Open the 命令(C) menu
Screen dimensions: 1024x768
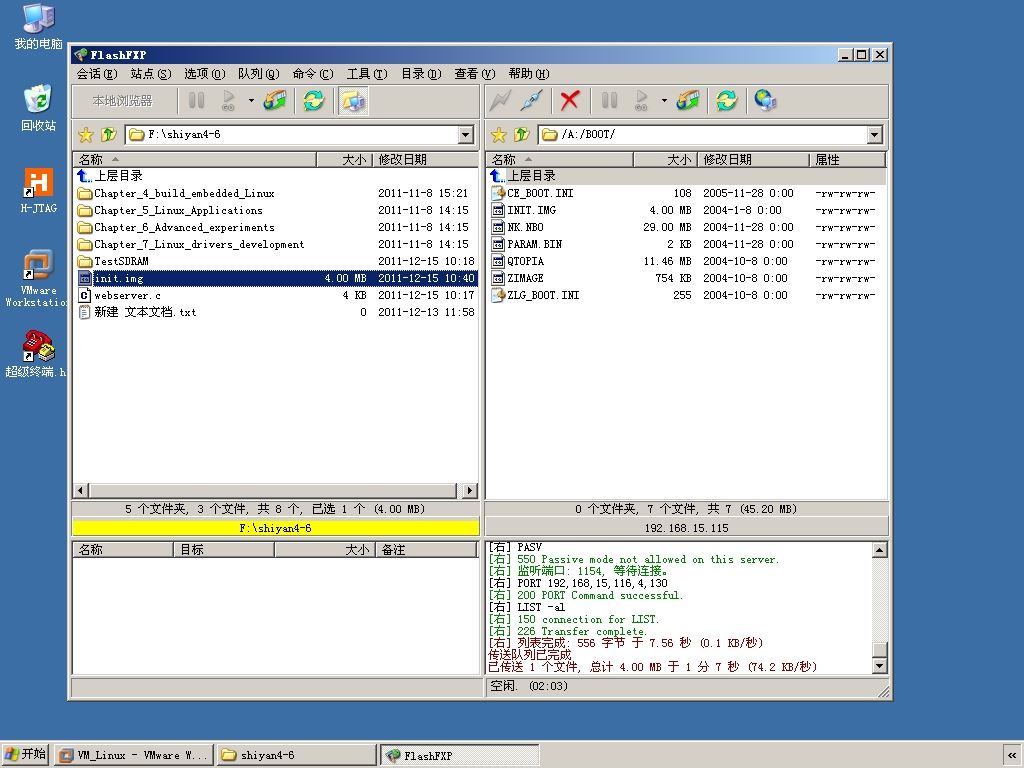pos(313,74)
